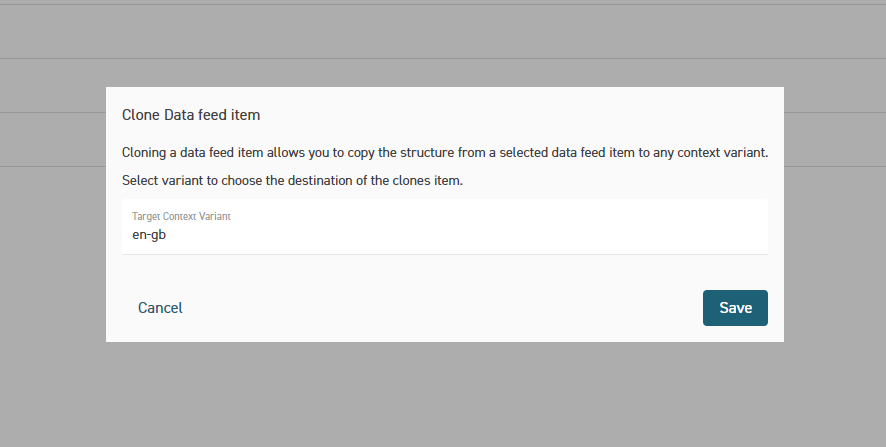Cancel the clone dialog
This screenshot has height=447, width=886.
pyautogui.click(x=160, y=308)
